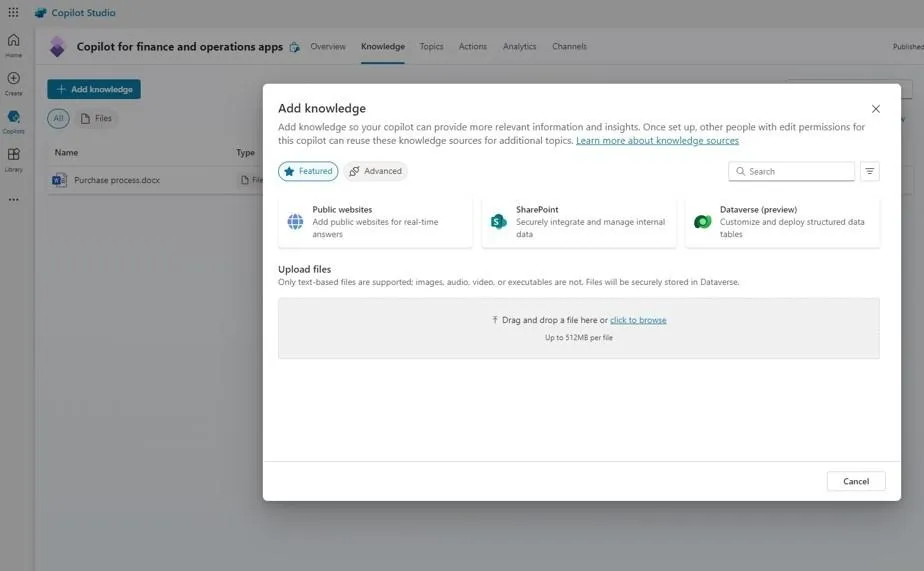
Task: Switch to the Topics tab
Action: point(431,47)
